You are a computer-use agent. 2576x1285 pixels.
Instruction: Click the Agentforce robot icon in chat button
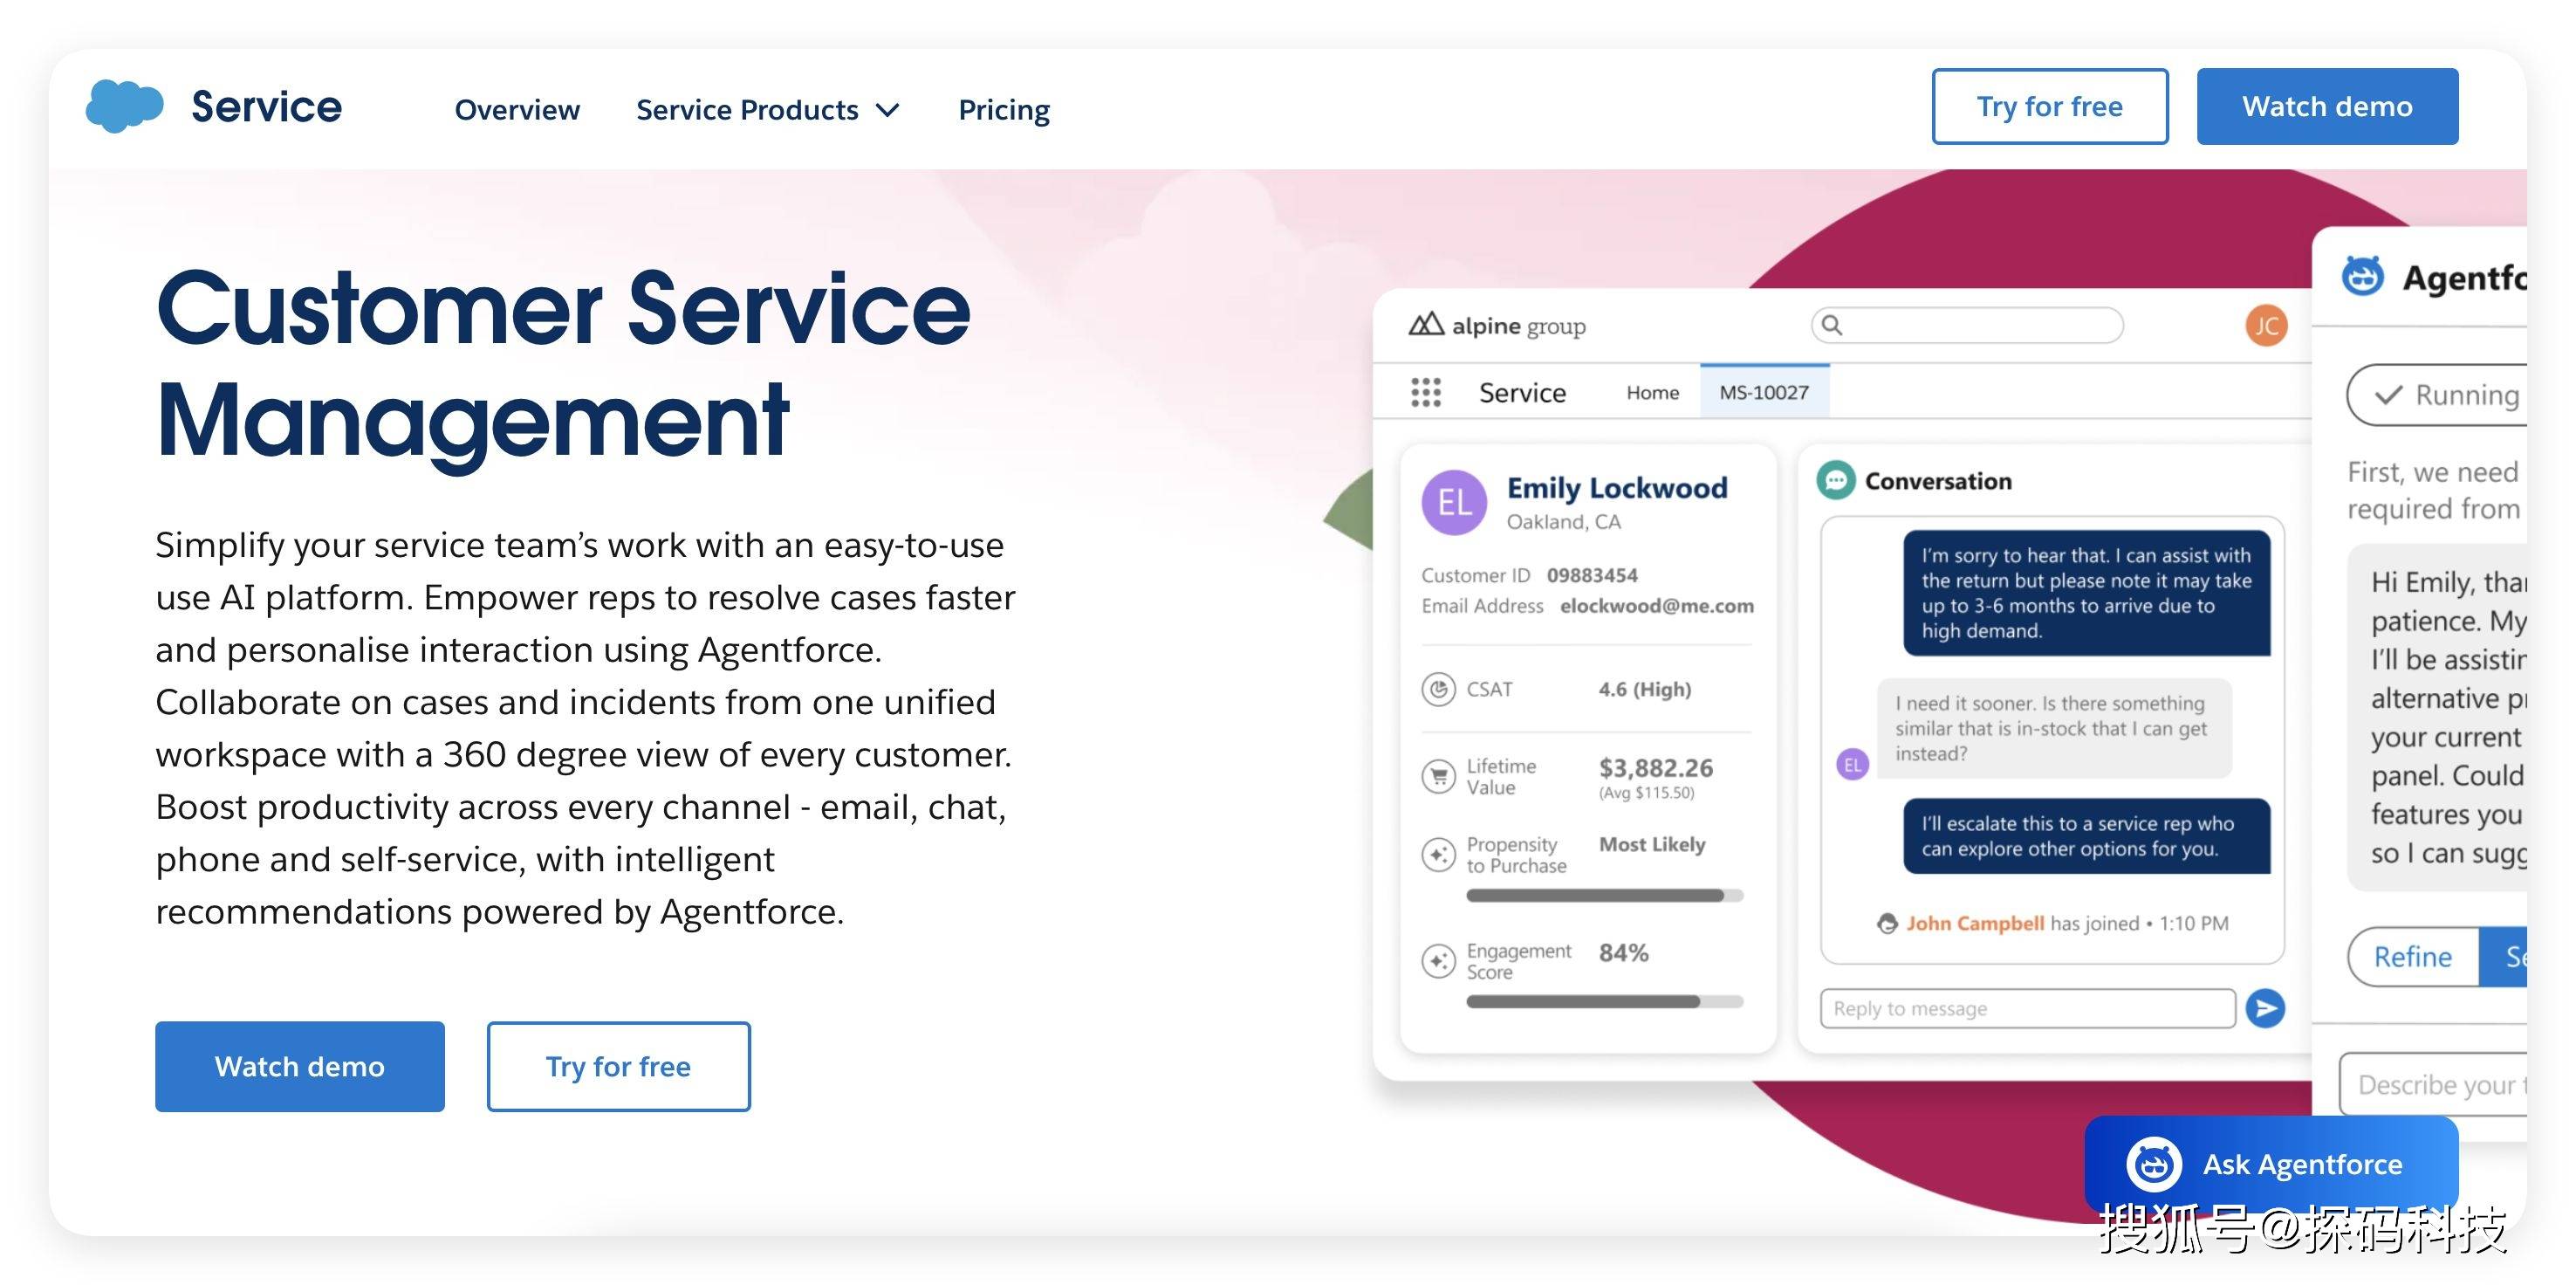click(x=2153, y=1164)
